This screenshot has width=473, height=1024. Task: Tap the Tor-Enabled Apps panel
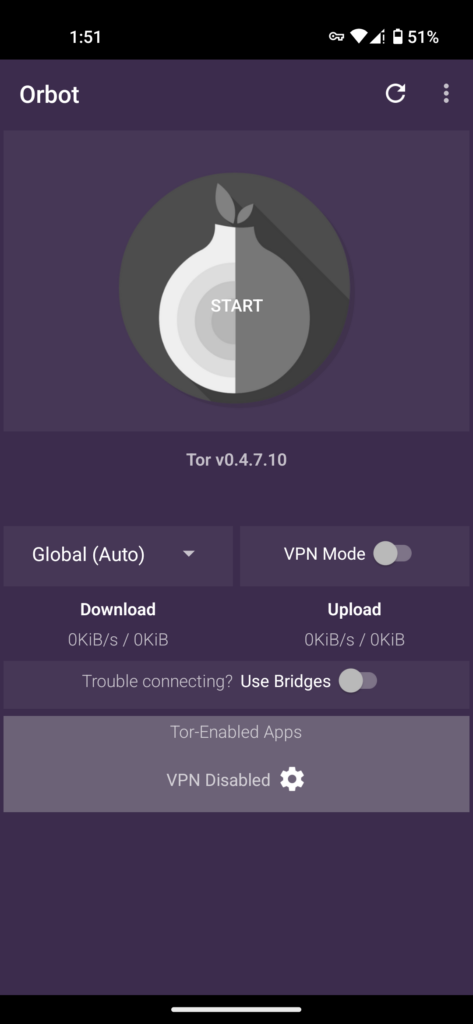click(236, 764)
